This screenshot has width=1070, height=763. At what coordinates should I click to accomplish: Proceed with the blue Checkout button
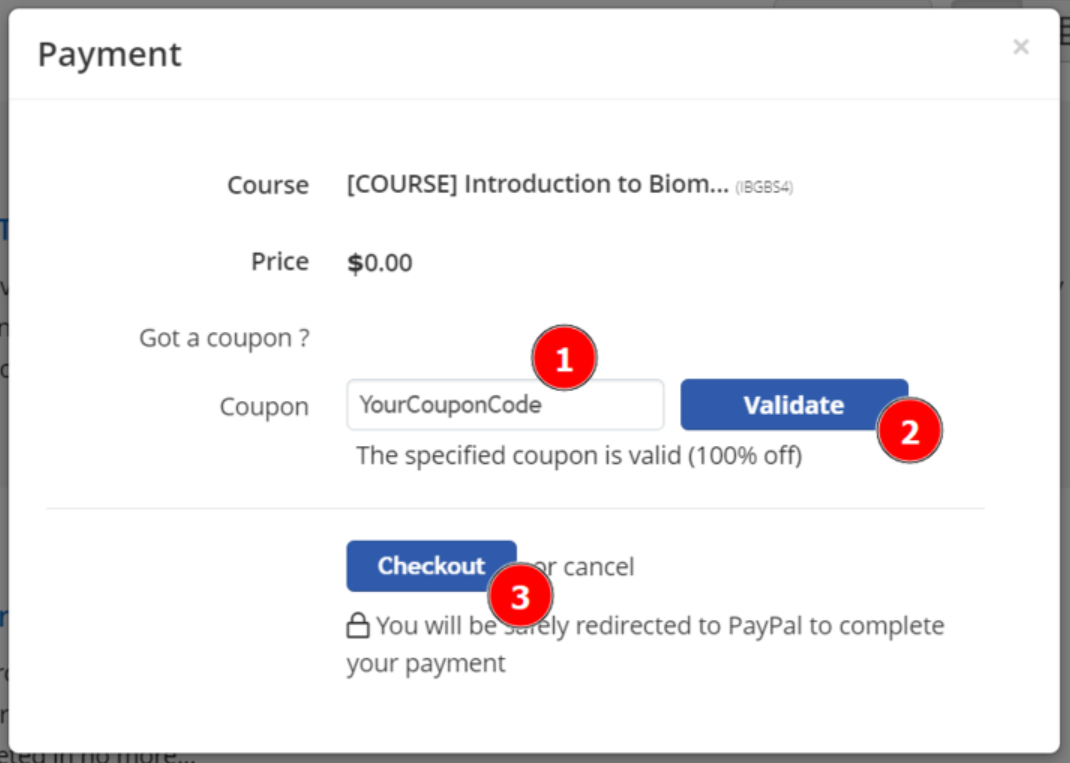point(431,566)
